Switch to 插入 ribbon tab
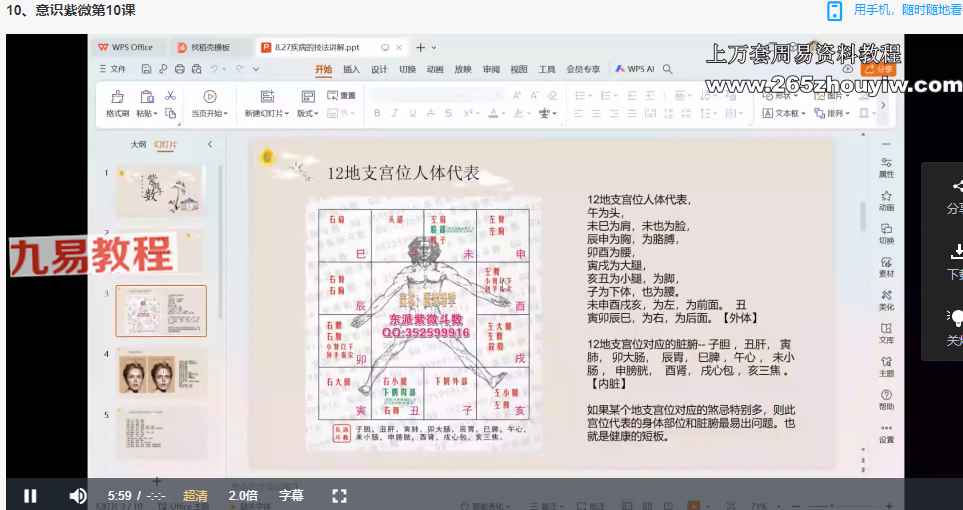 coord(351,69)
